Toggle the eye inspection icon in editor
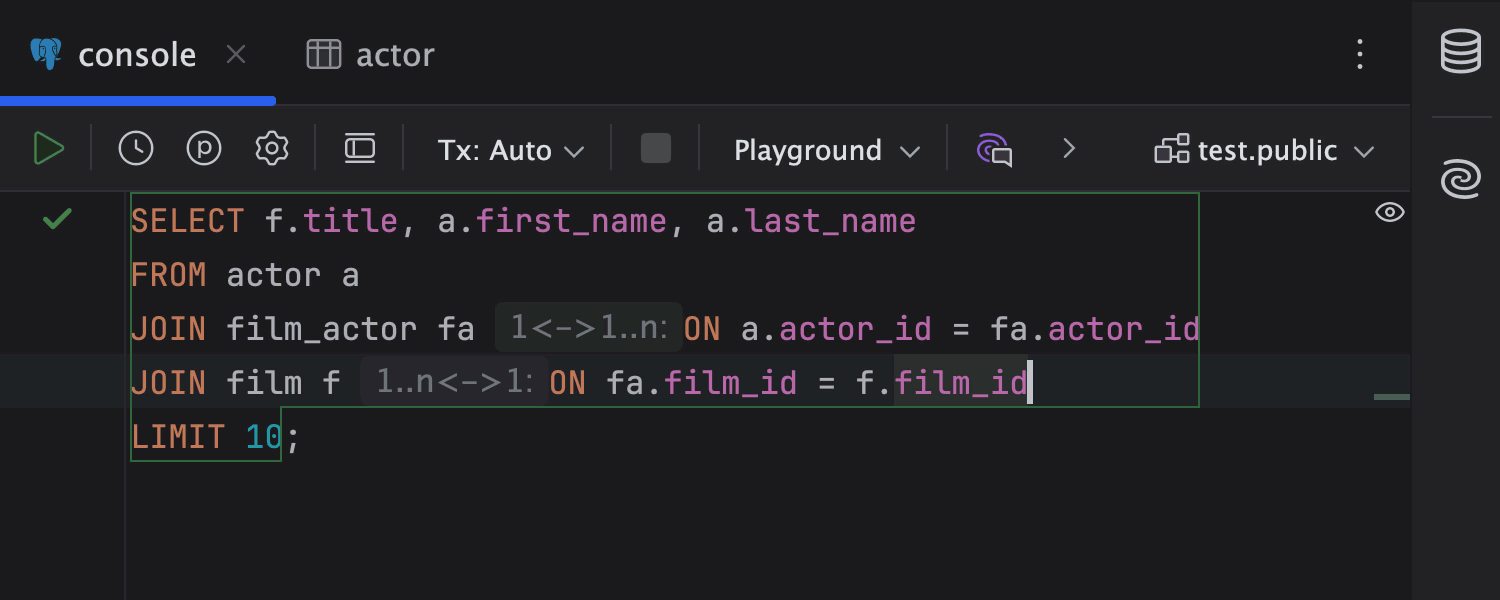Screen dimensions: 1500x600 1389,212
